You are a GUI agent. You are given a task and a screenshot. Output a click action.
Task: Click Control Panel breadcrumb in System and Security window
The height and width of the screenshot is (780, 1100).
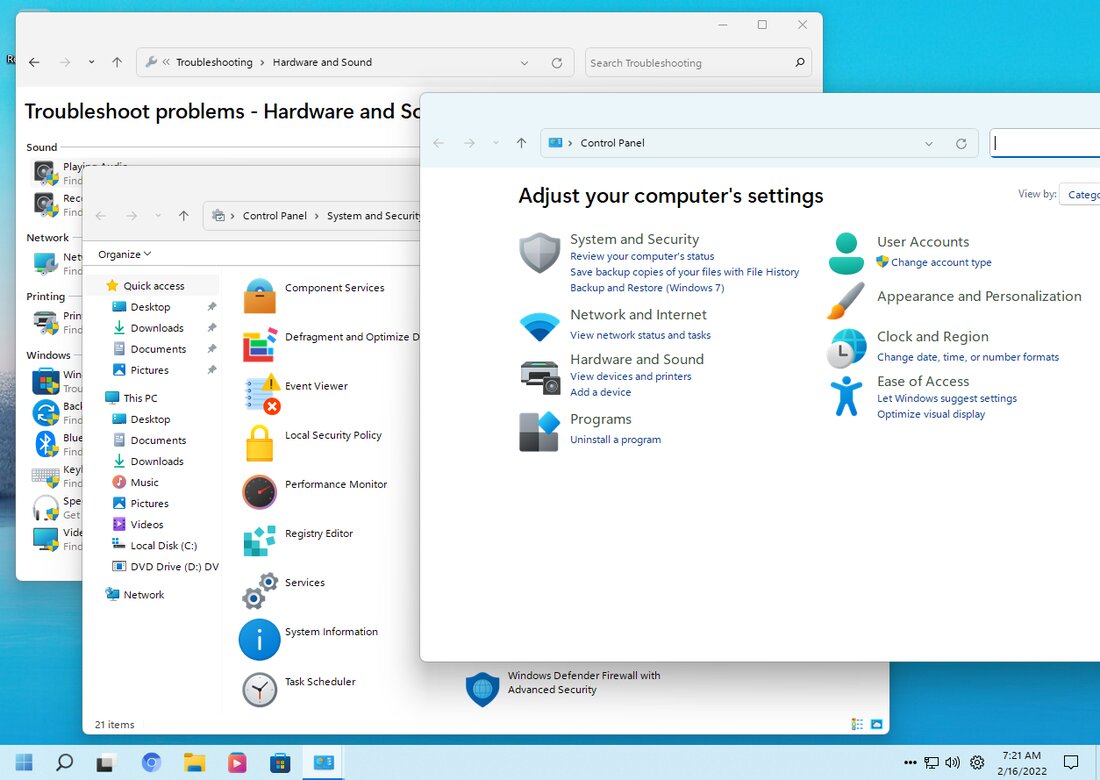(274, 216)
